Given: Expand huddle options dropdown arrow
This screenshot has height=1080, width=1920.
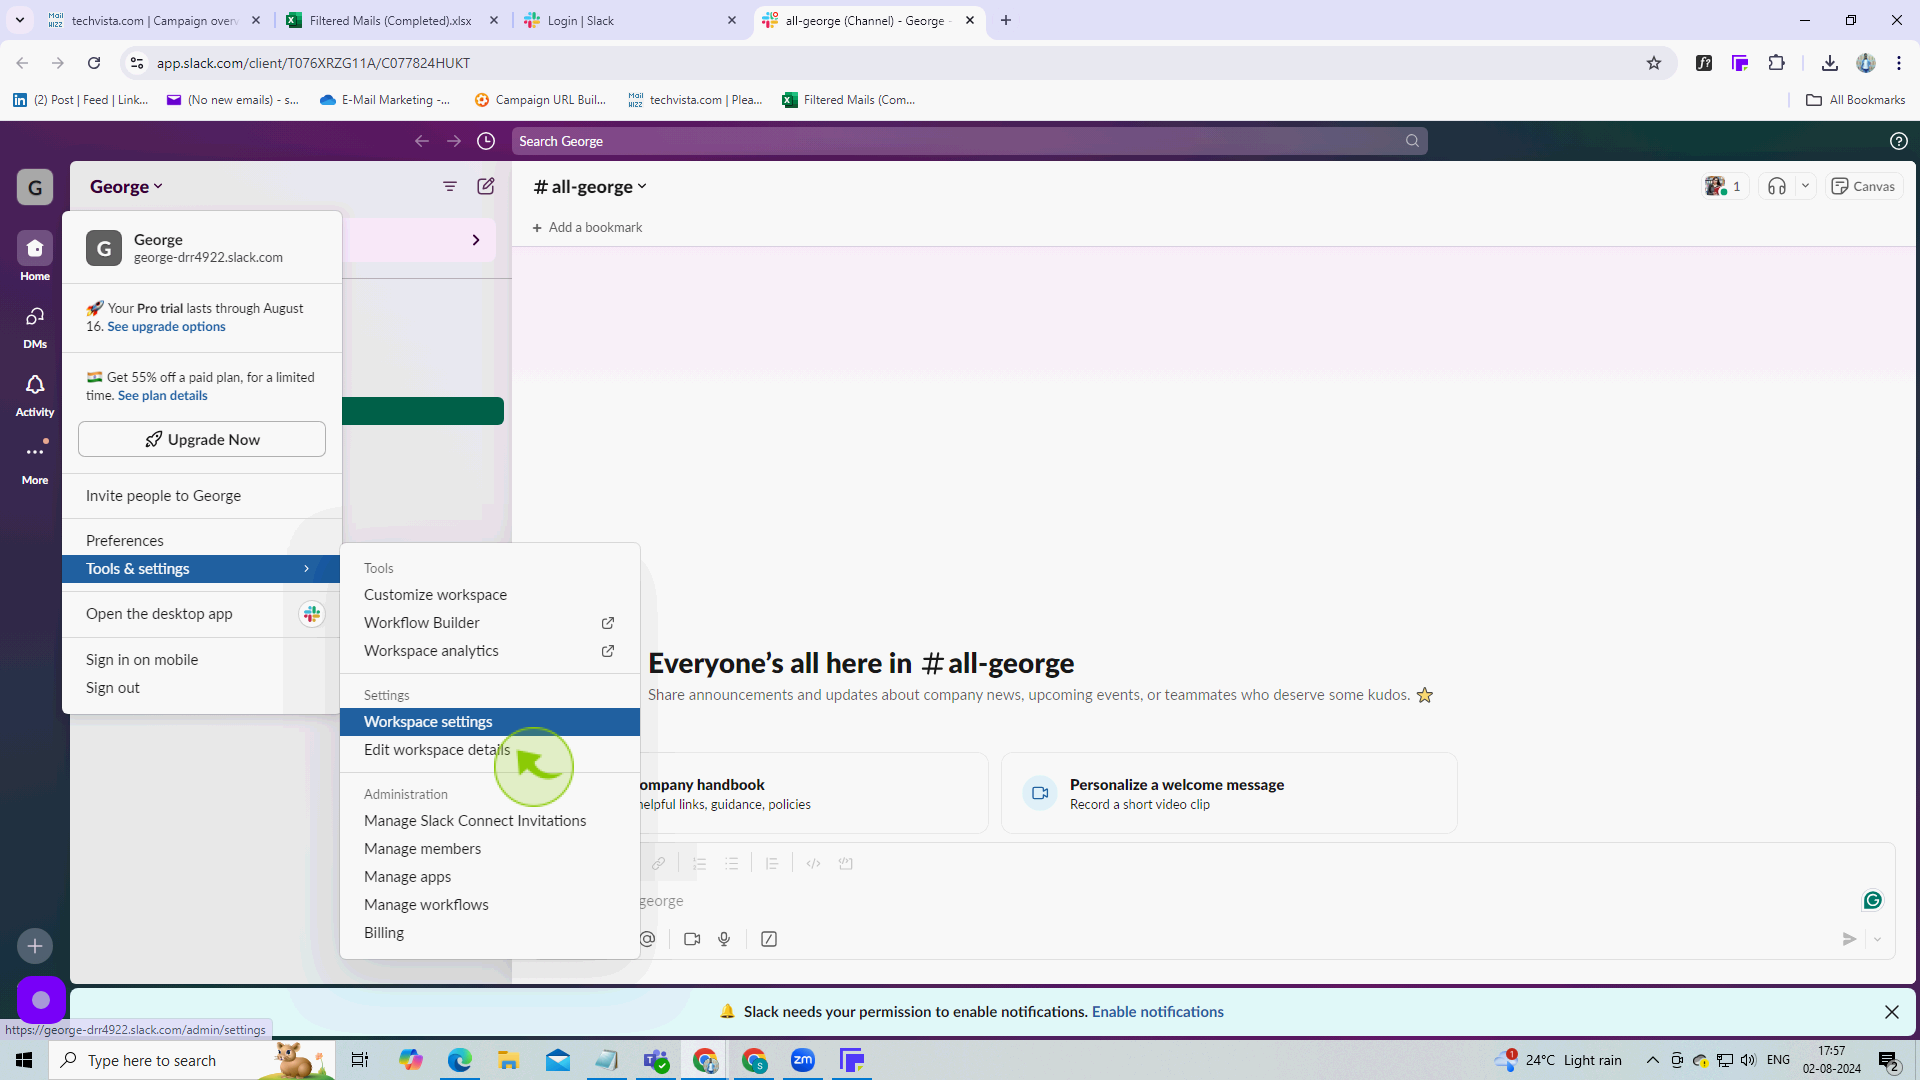Looking at the screenshot, I should [1805, 187].
